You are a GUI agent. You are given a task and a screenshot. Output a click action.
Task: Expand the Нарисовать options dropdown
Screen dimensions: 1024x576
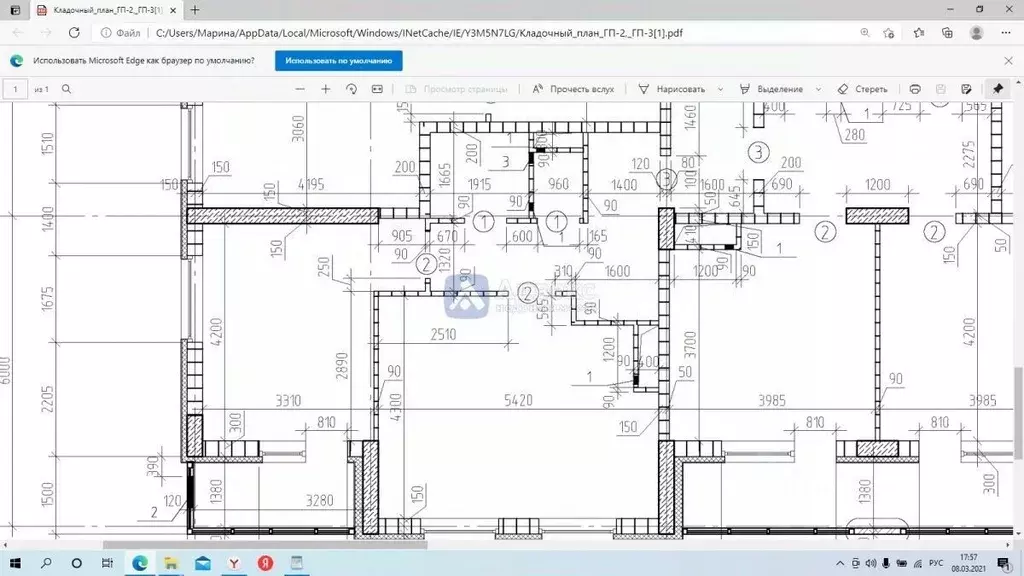pyautogui.click(x=720, y=89)
